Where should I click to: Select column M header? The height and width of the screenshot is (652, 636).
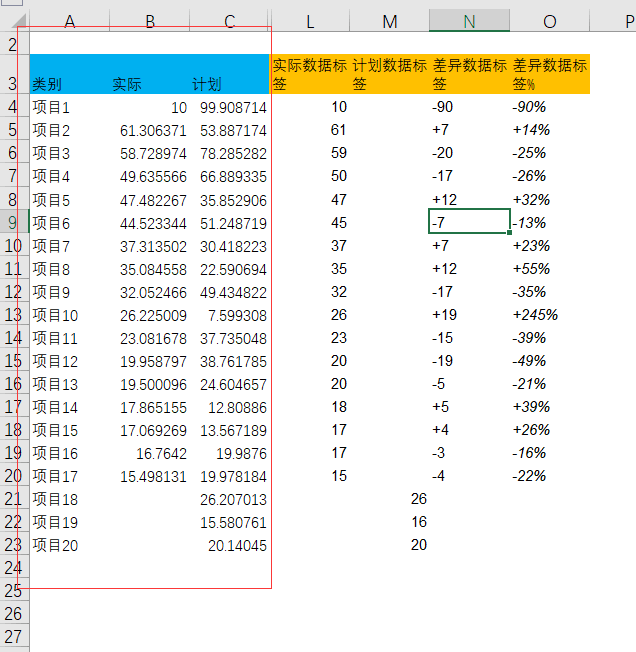tap(389, 21)
